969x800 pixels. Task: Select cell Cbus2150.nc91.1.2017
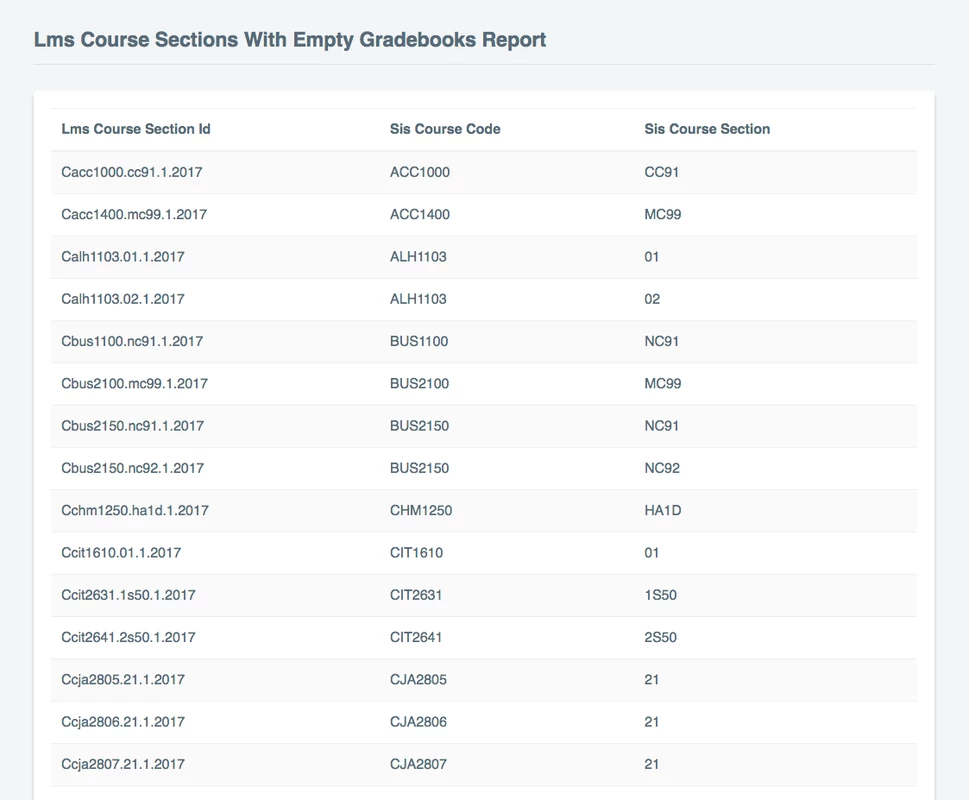133,426
